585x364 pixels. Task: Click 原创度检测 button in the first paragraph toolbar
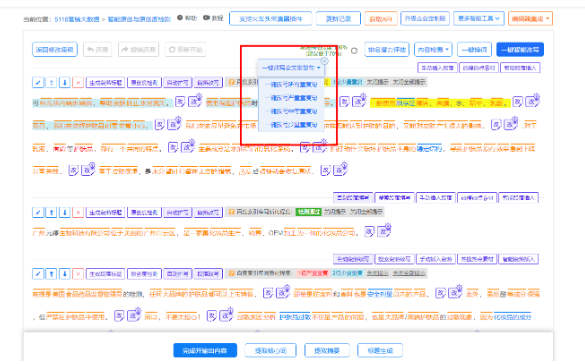144,82
